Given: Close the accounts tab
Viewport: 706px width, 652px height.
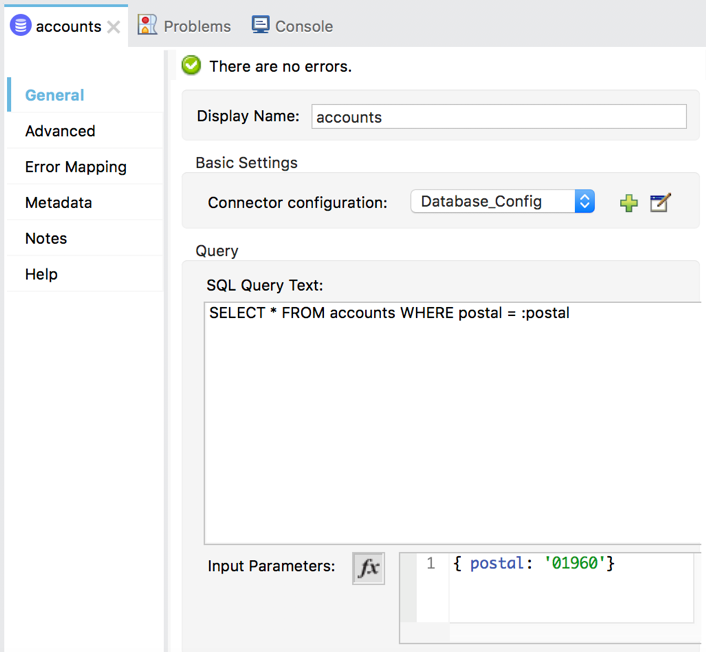Looking at the screenshot, I should pos(113,27).
